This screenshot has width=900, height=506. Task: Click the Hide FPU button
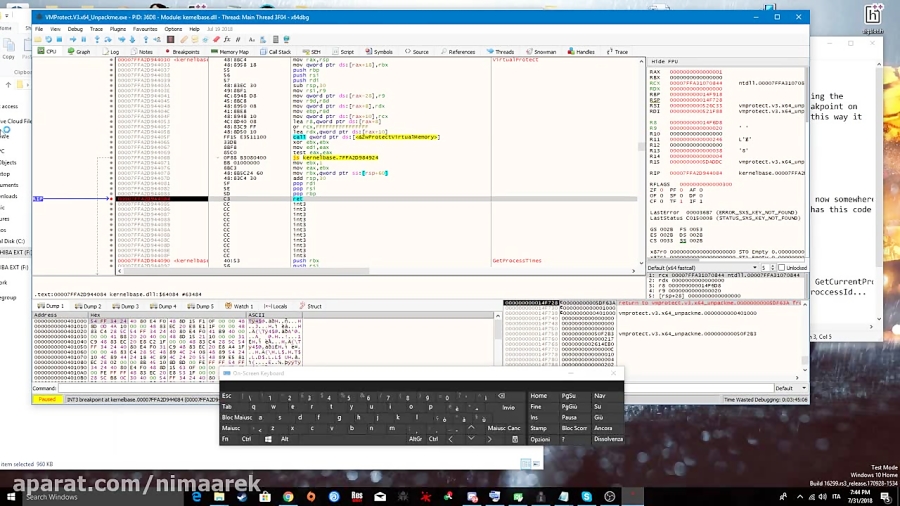click(x=665, y=61)
